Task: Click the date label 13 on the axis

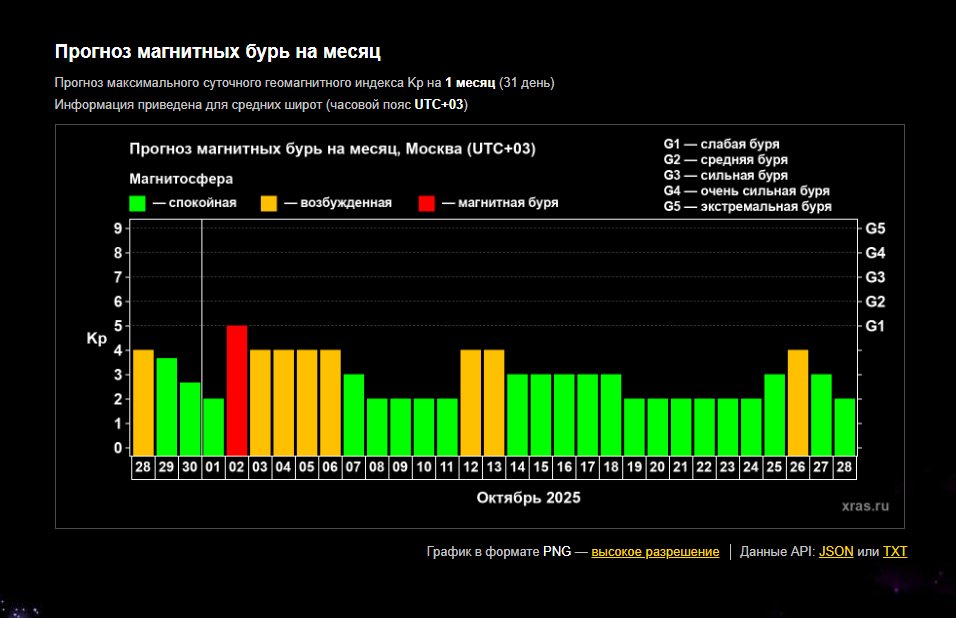Action: pos(494,467)
